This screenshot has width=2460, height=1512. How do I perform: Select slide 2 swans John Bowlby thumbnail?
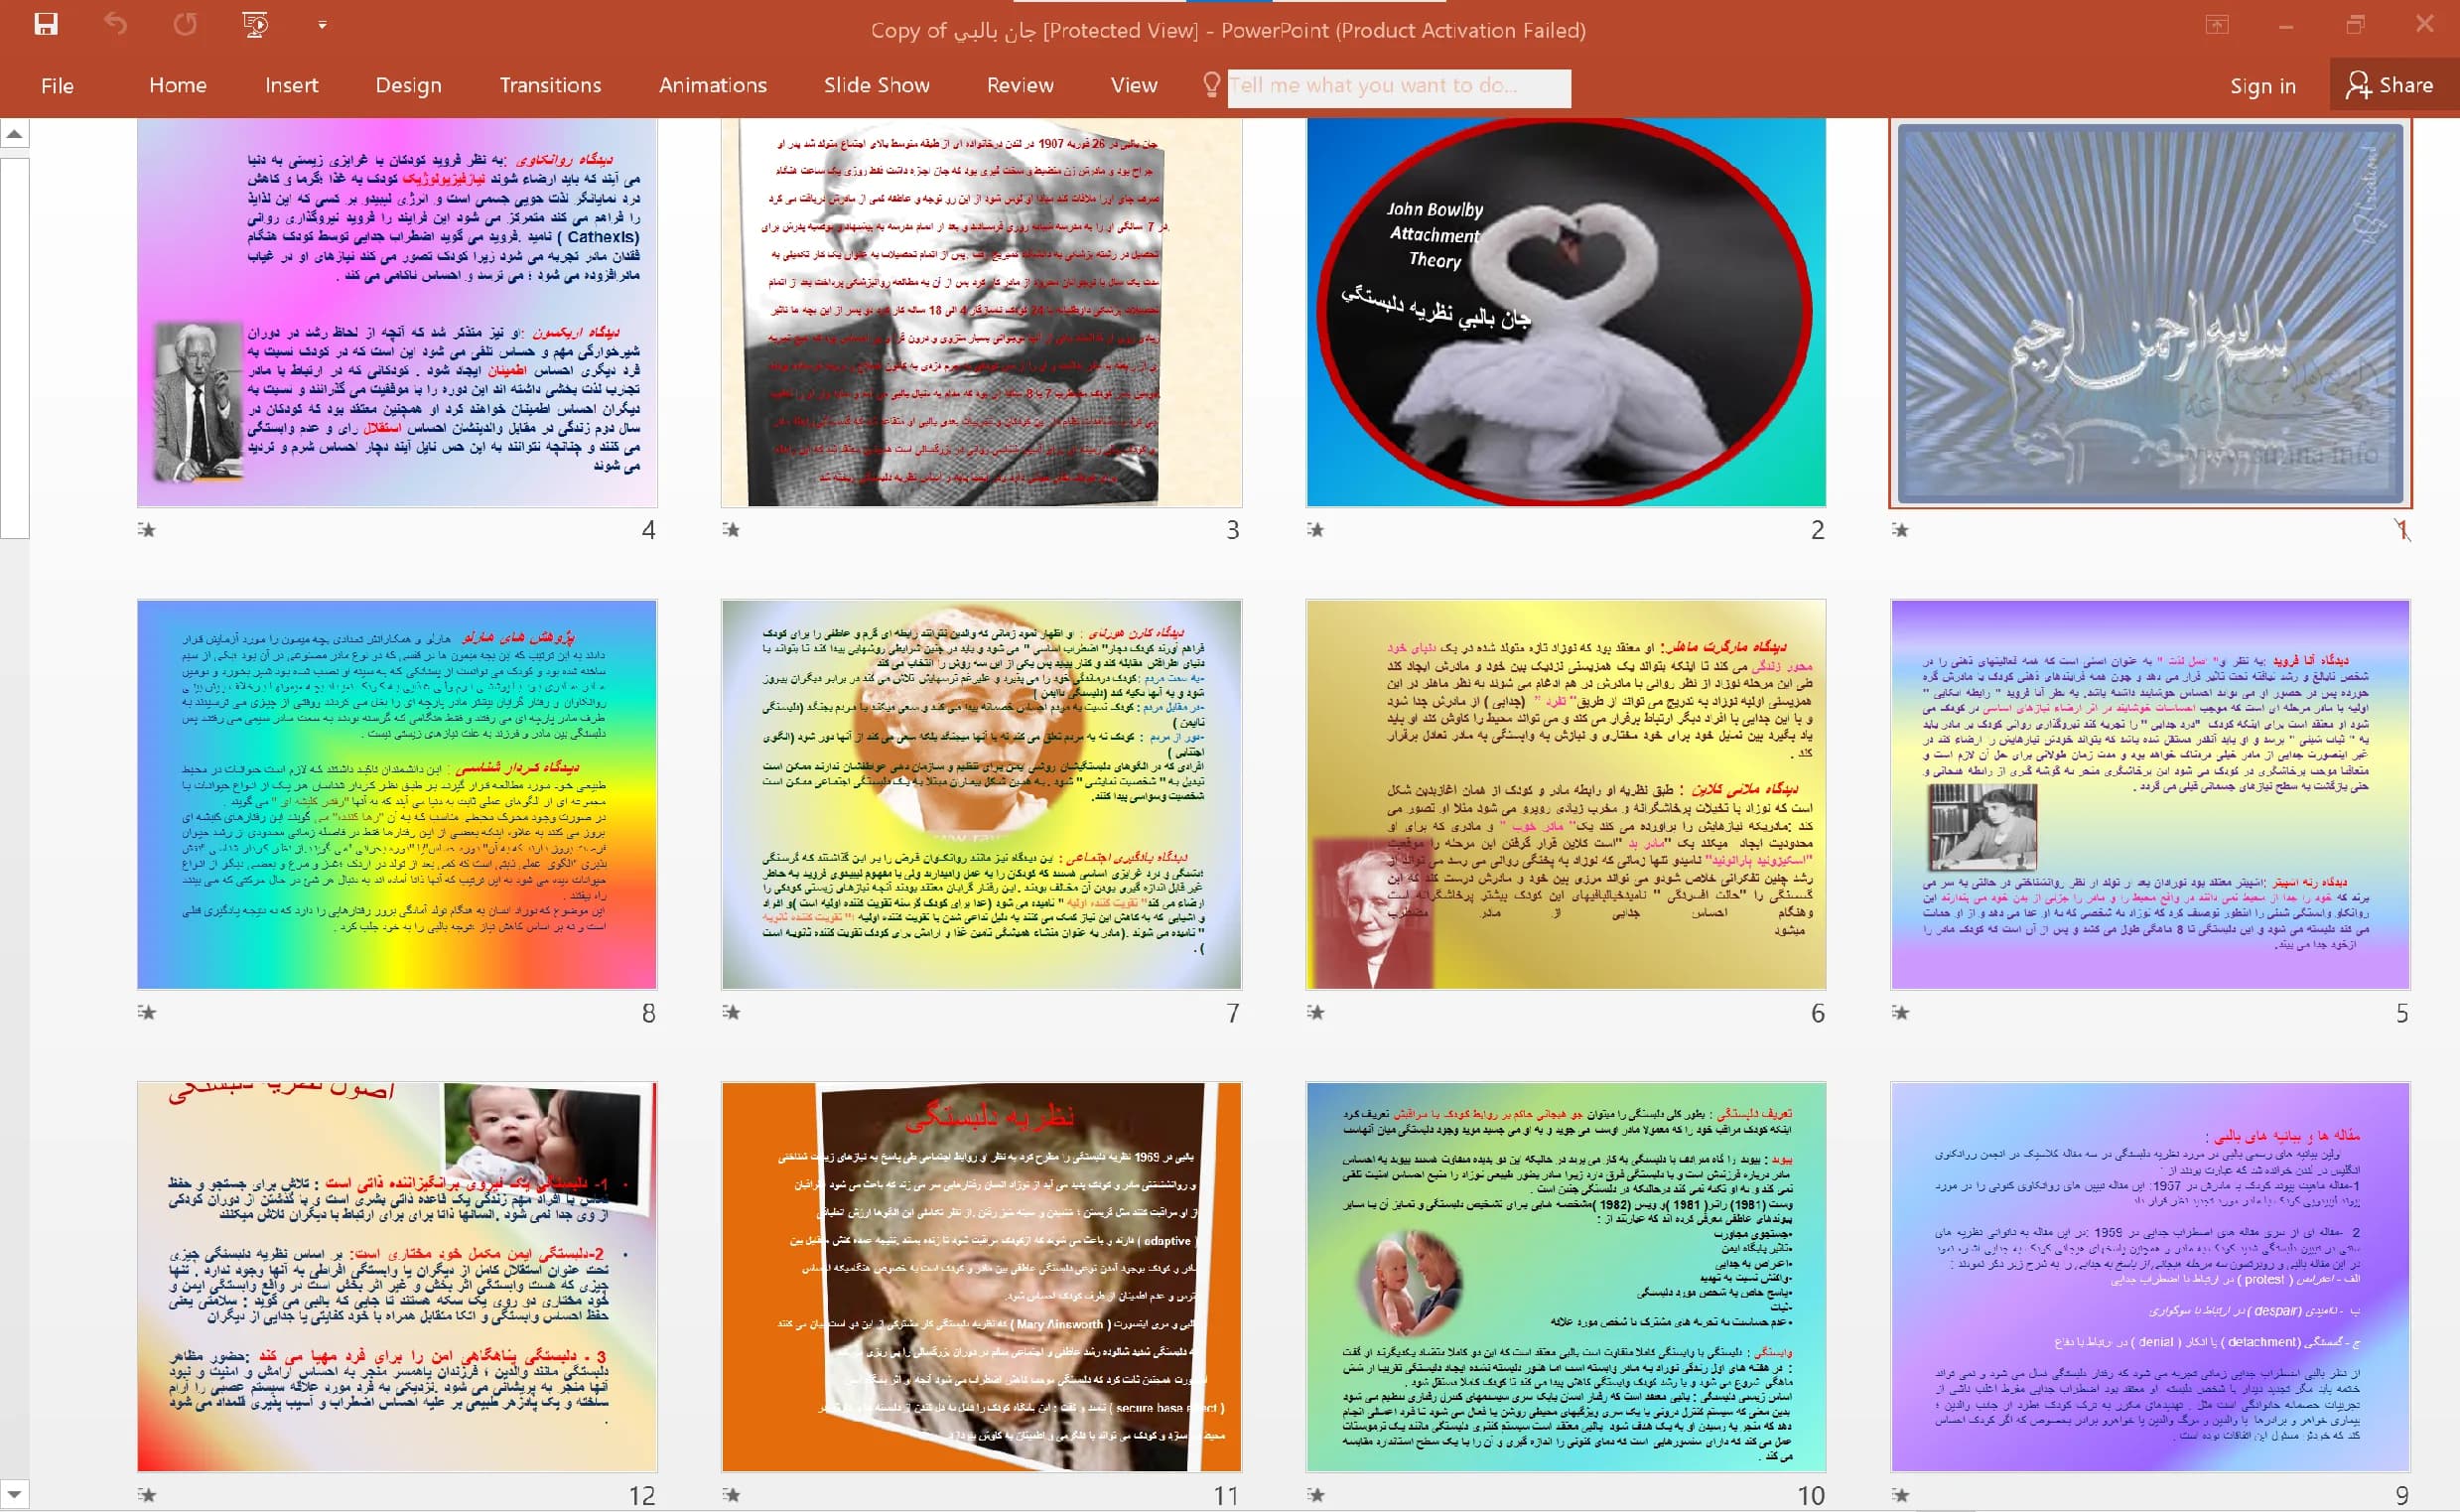[x=1565, y=313]
